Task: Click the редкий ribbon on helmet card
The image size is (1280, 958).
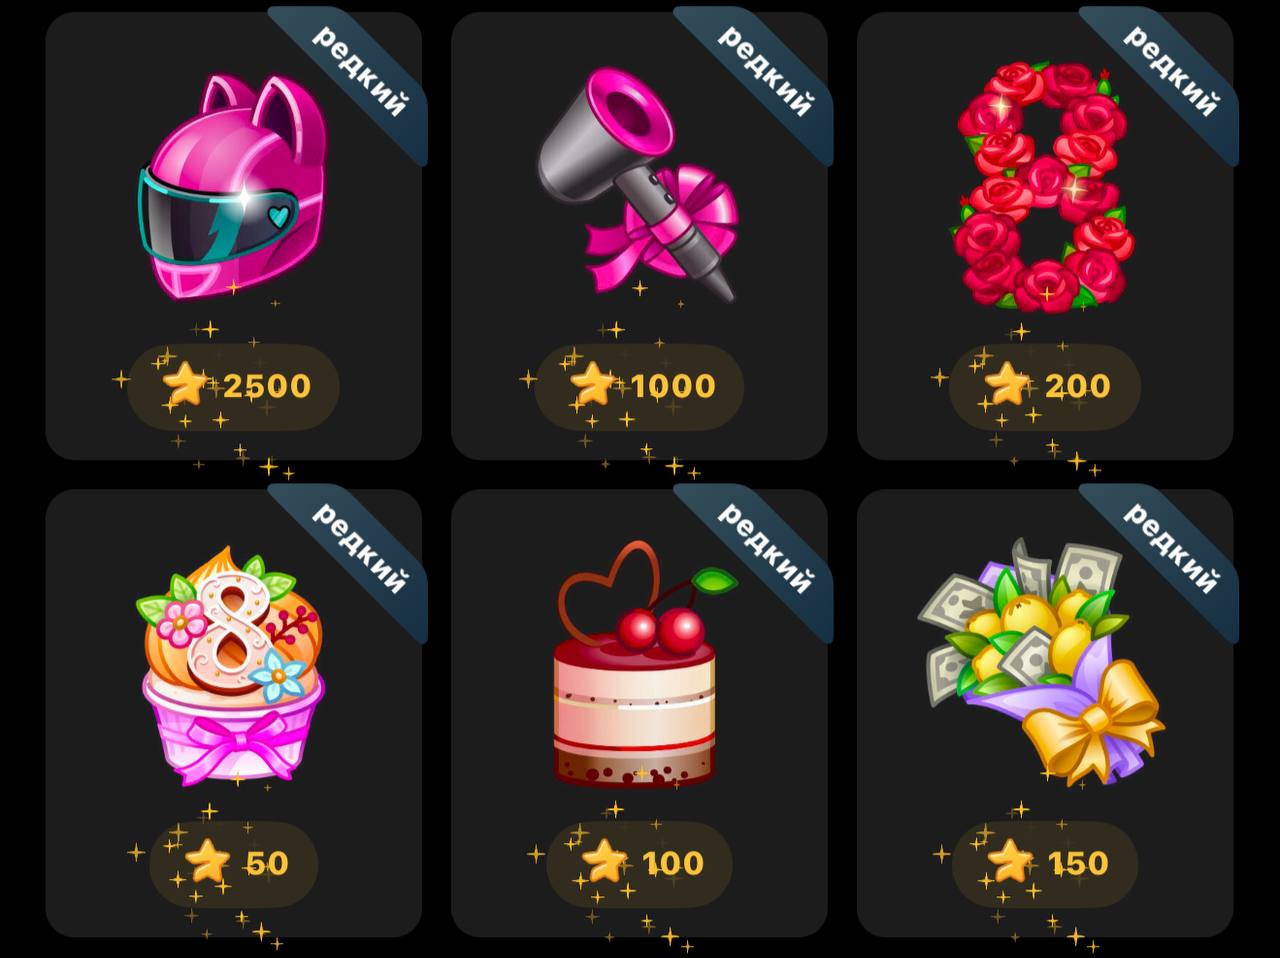Action: point(358,72)
